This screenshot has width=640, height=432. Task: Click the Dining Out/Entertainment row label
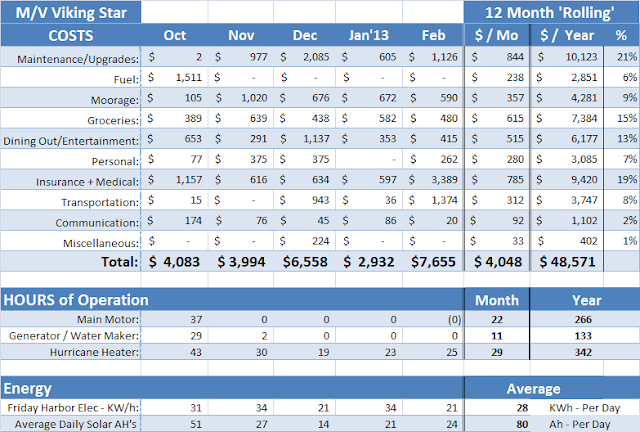point(71,141)
